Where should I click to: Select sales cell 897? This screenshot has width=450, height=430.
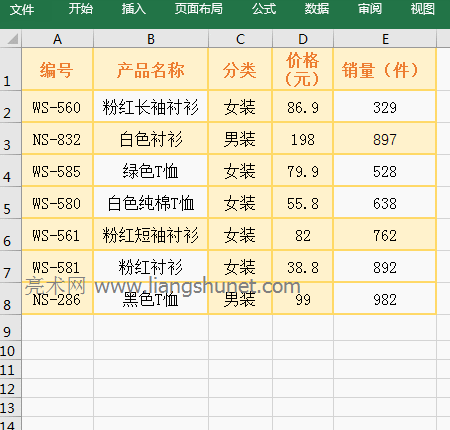pyautogui.click(x=385, y=139)
